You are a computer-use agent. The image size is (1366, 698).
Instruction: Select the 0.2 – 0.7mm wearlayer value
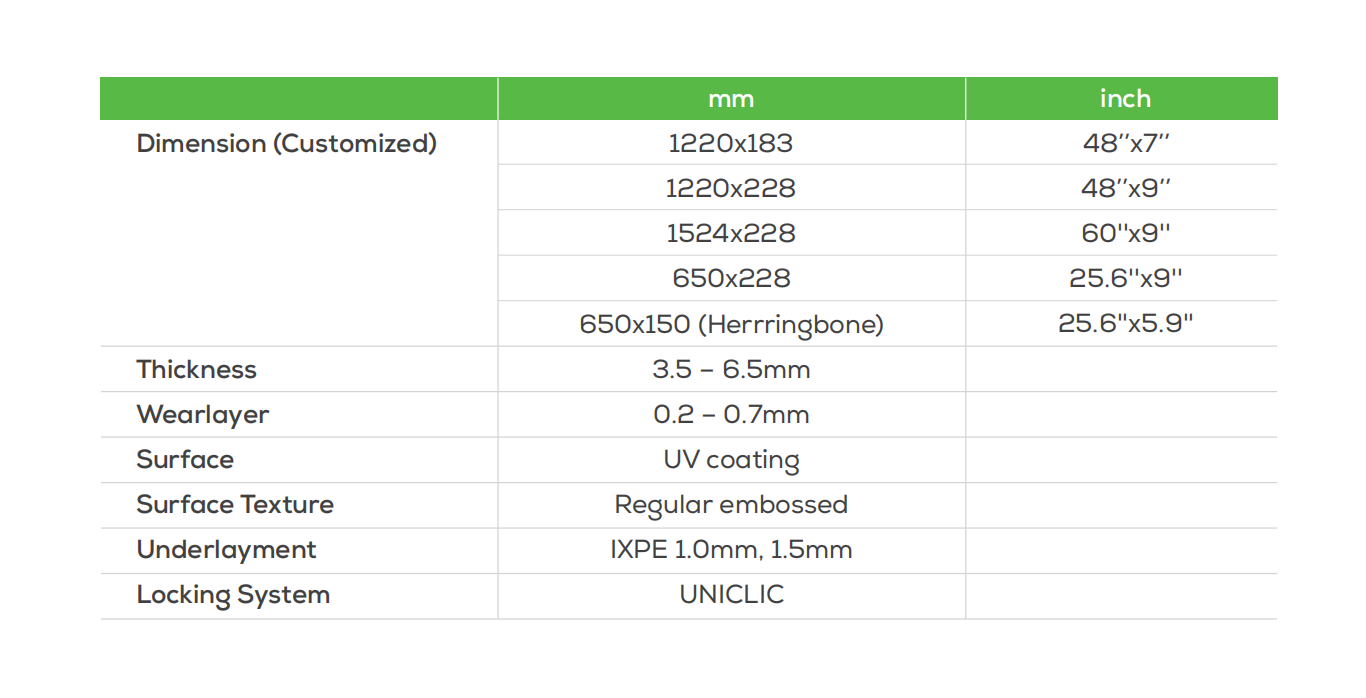coord(731,414)
